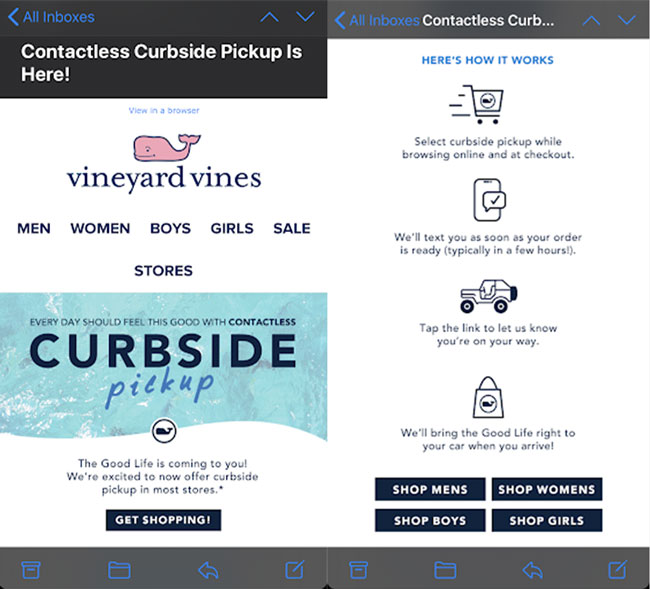Tap the reply arrow in left toolbar
Viewport: 650px width, 589px height.
208,569
